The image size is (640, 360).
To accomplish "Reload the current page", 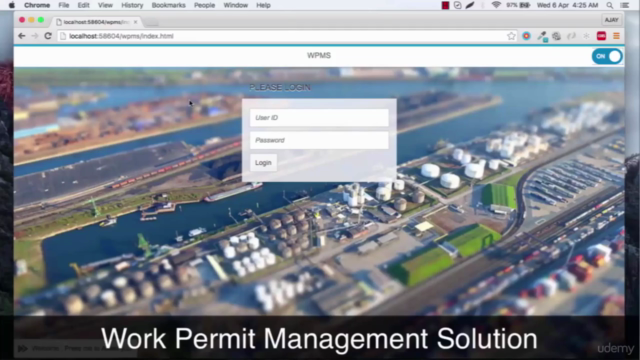I will coord(48,36).
